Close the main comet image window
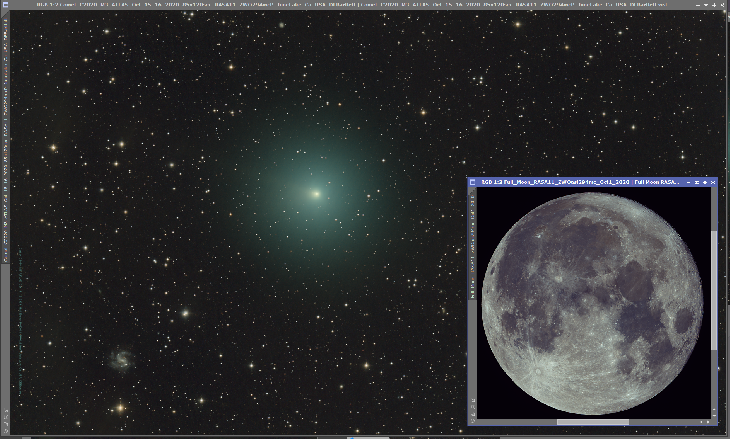 (x=724, y=4)
